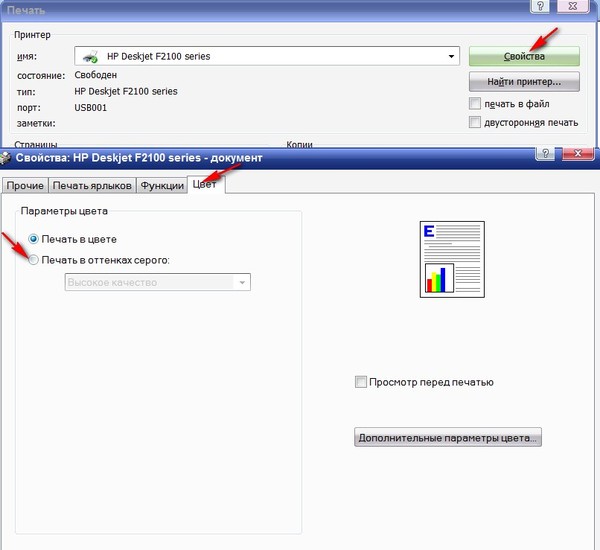Click printer status text Свободен
The image size is (600, 550).
coord(96,75)
